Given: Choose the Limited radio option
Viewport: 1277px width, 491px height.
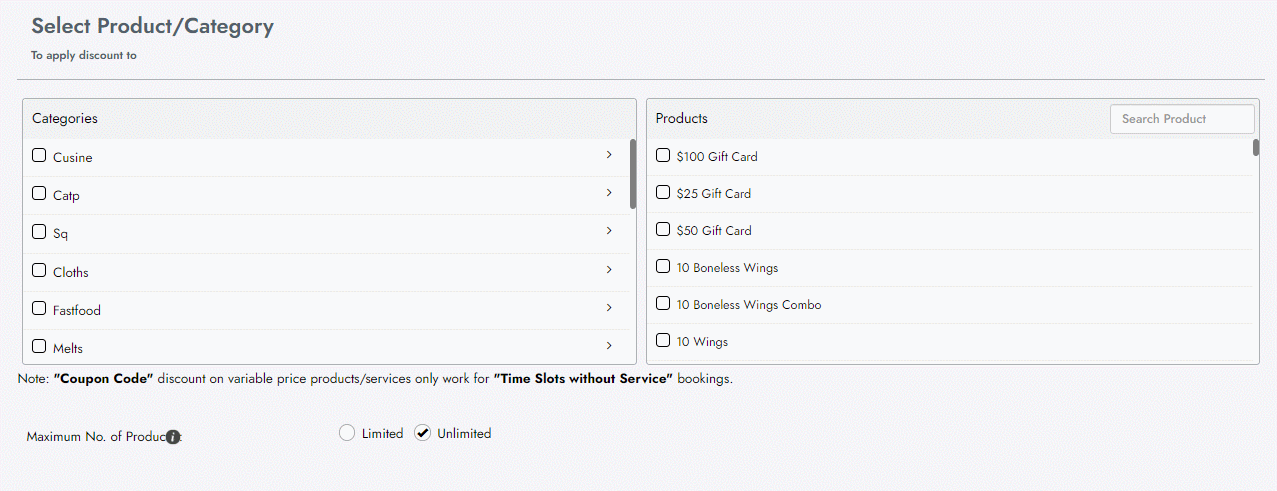Looking at the screenshot, I should click(x=347, y=433).
